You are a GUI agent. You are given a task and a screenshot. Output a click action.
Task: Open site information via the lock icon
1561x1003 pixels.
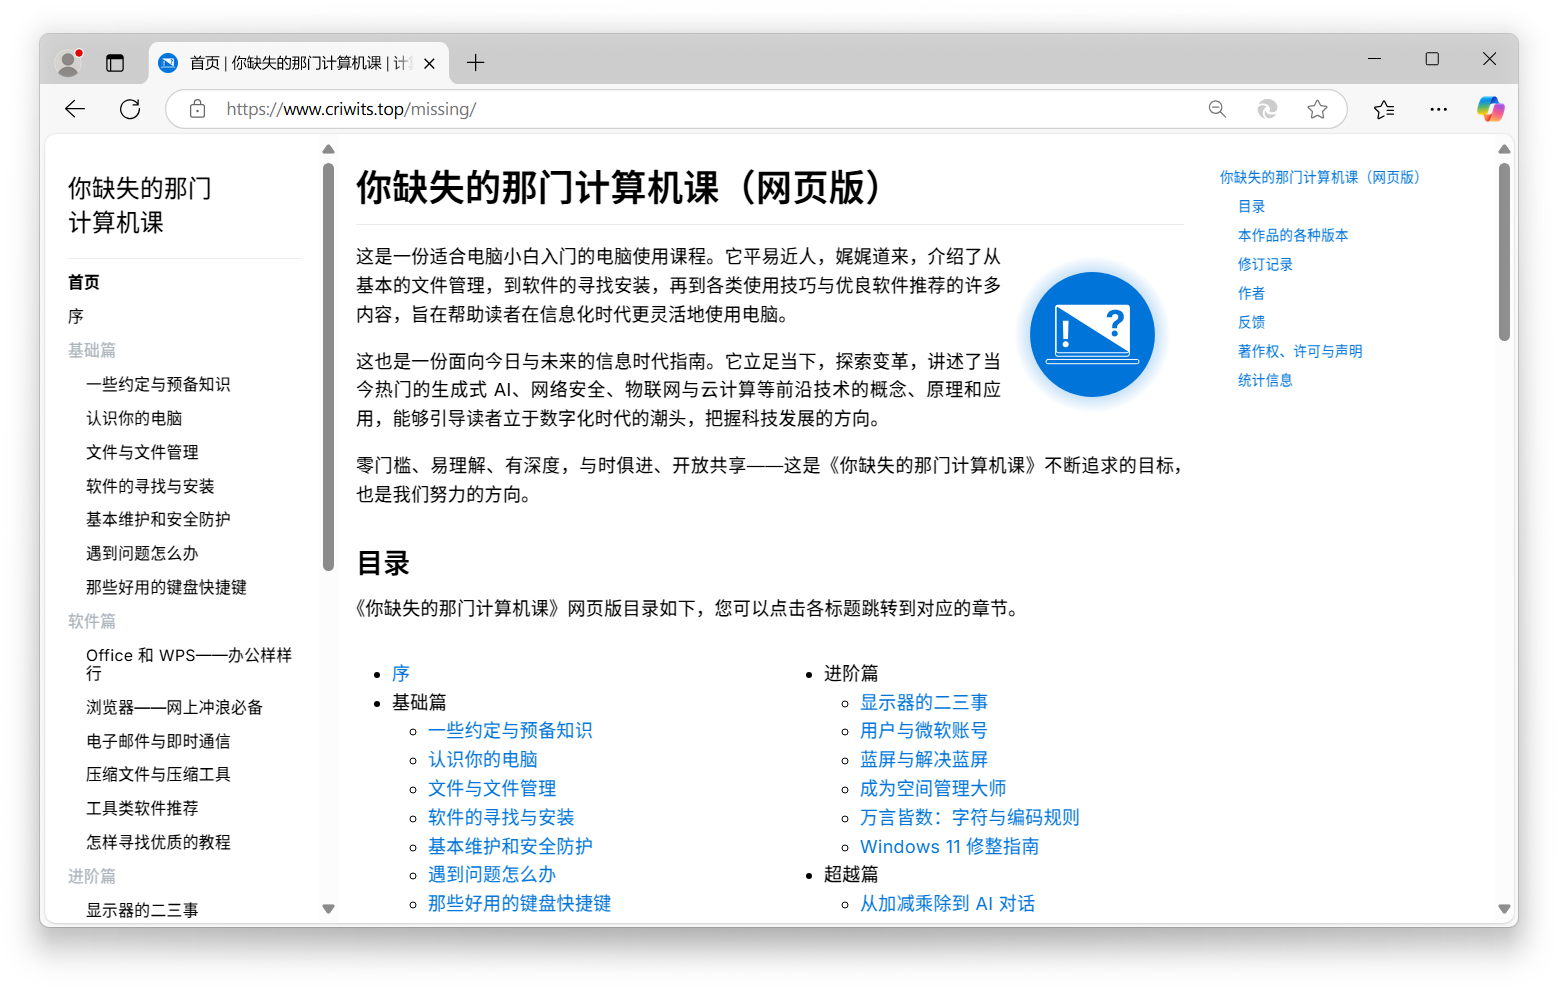[x=196, y=109]
